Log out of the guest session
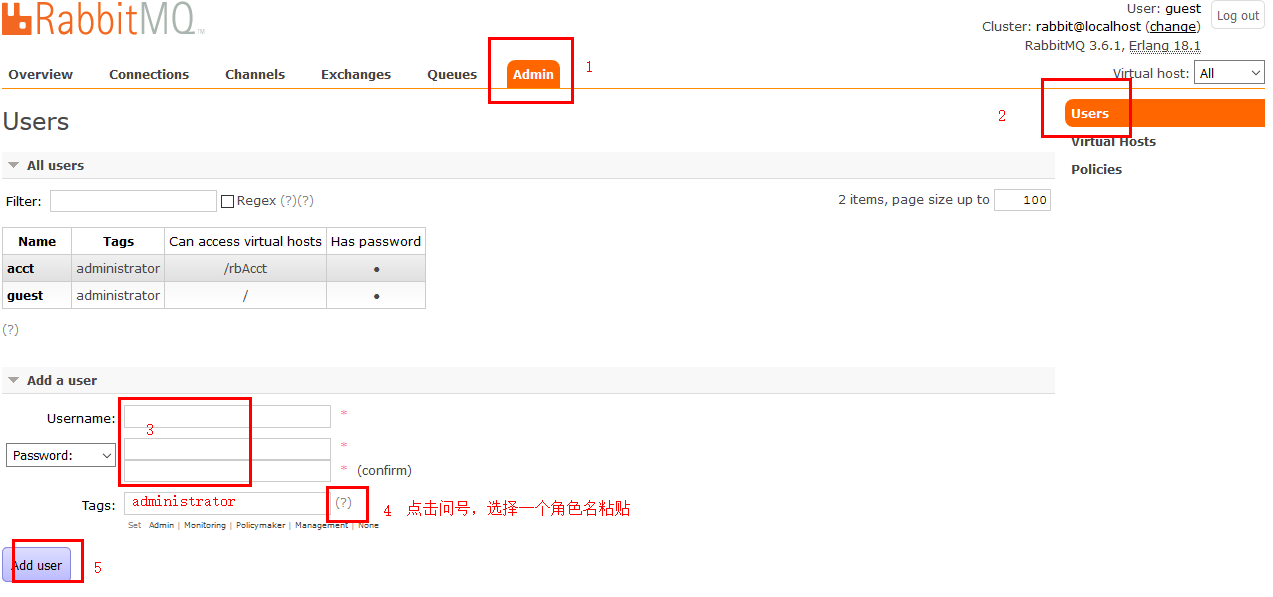 point(1238,15)
